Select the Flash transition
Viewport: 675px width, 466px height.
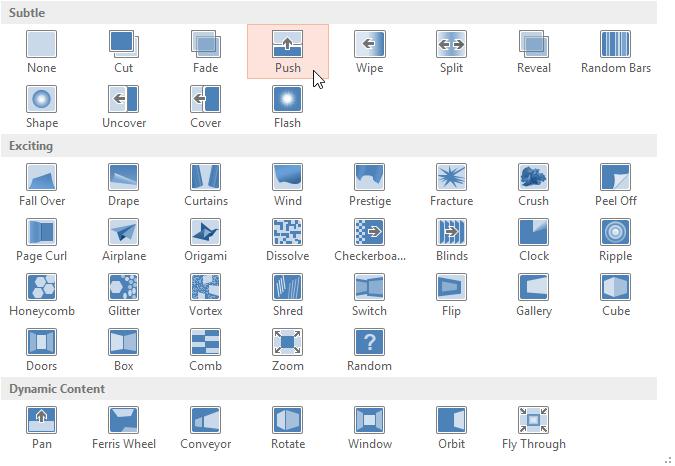pos(288,107)
